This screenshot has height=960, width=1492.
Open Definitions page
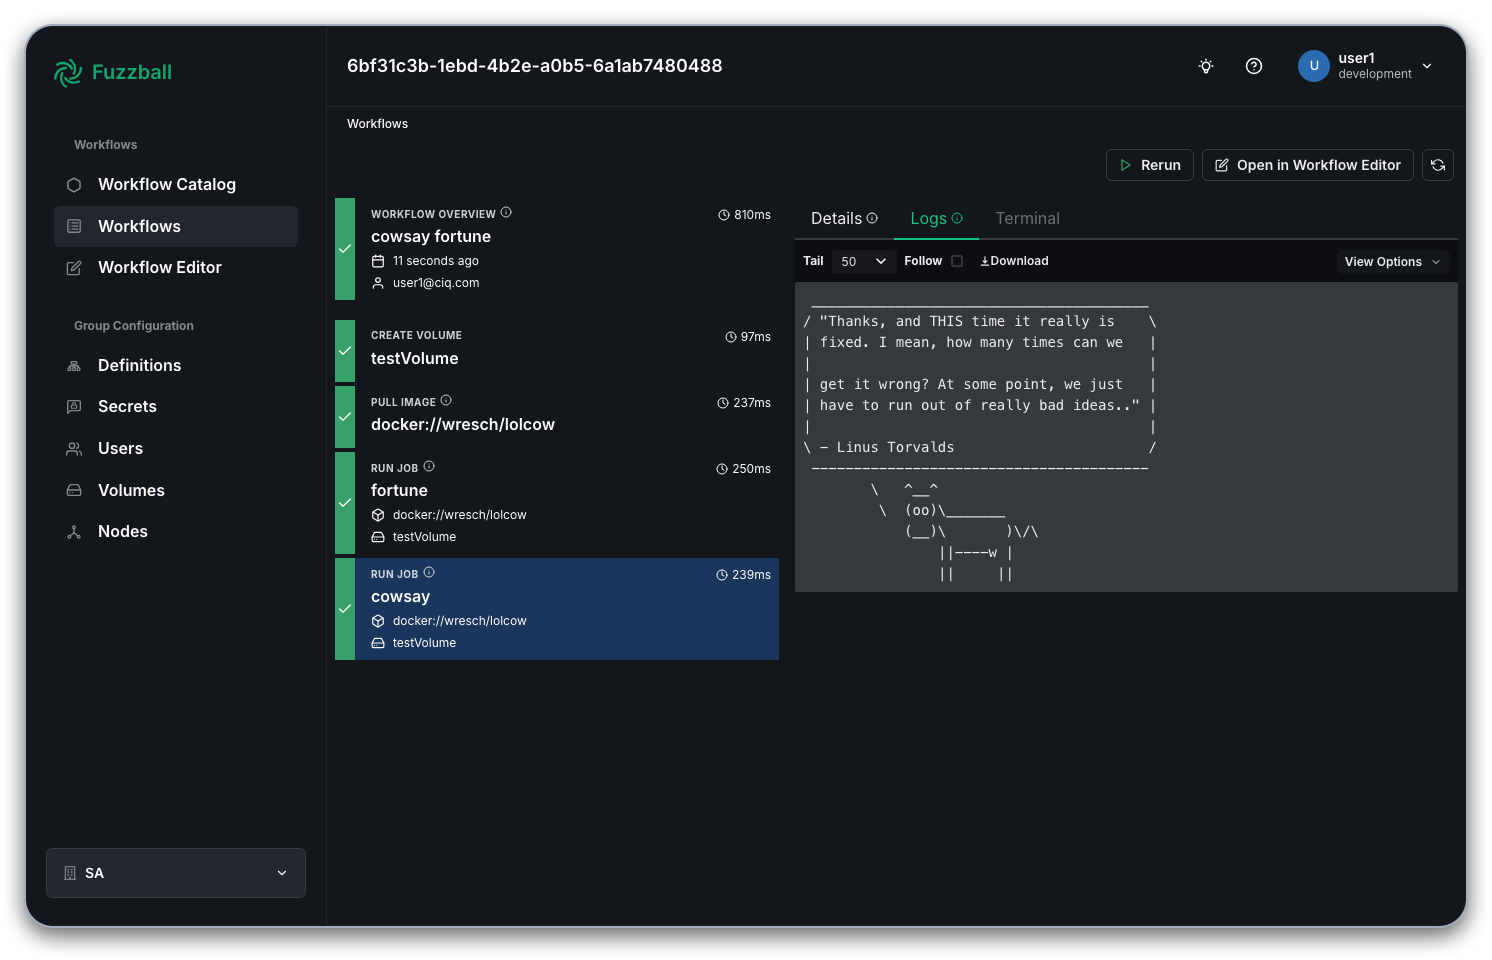click(x=176, y=366)
